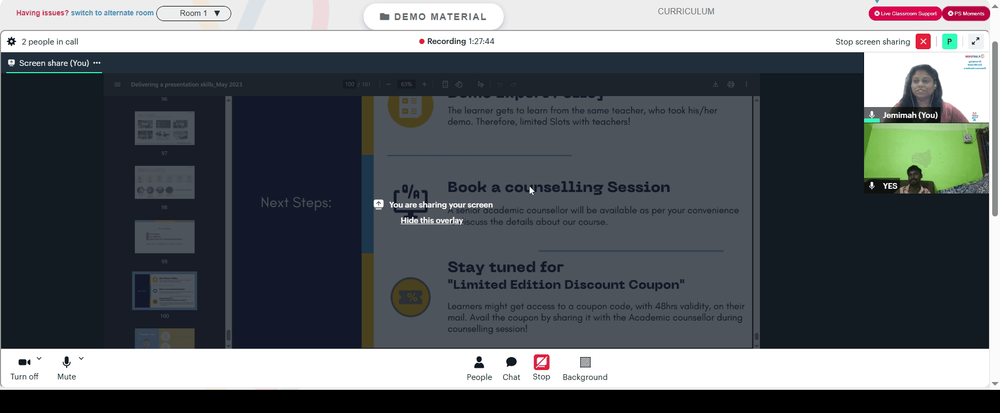The image size is (1000, 413).
Task: Click the PDF fit to page icon
Action: 445,84
